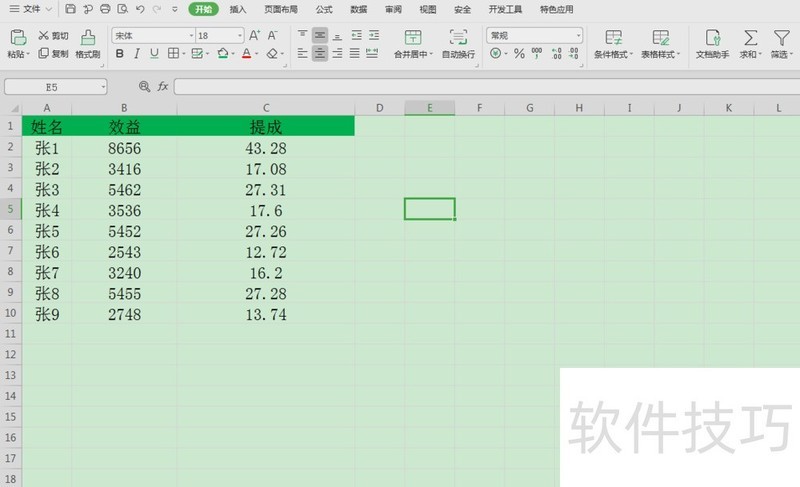Open the 开发工具 tab
Image resolution: width=800 pixels, height=487 pixels.
[x=505, y=9]
